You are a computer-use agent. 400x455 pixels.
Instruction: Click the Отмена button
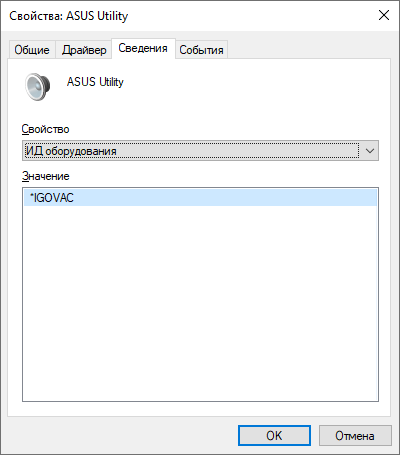click(x=355, y=435)
